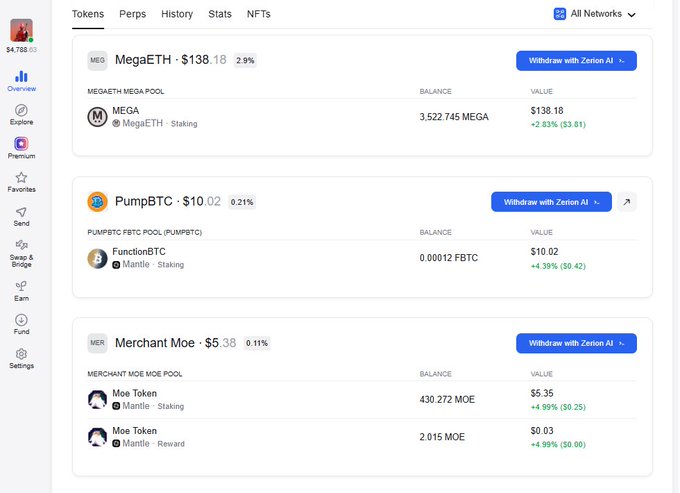Screen dimensions: 680x493
Task: Click the Send paper plane icon
Action: click(x=21, y=212)
